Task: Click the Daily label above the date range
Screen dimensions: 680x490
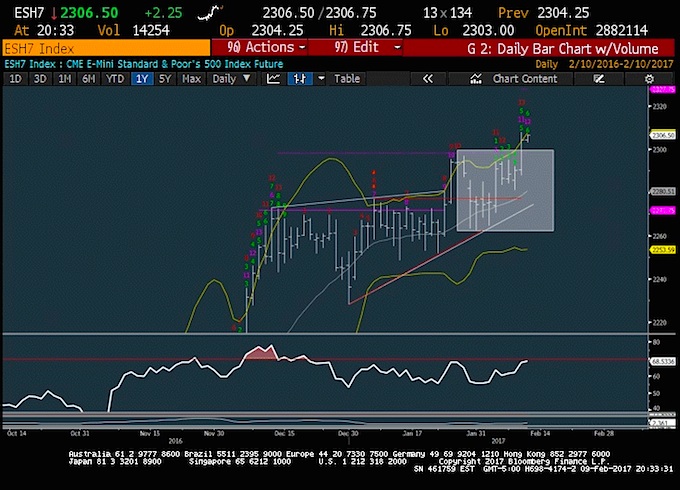Action: (546, 64)
